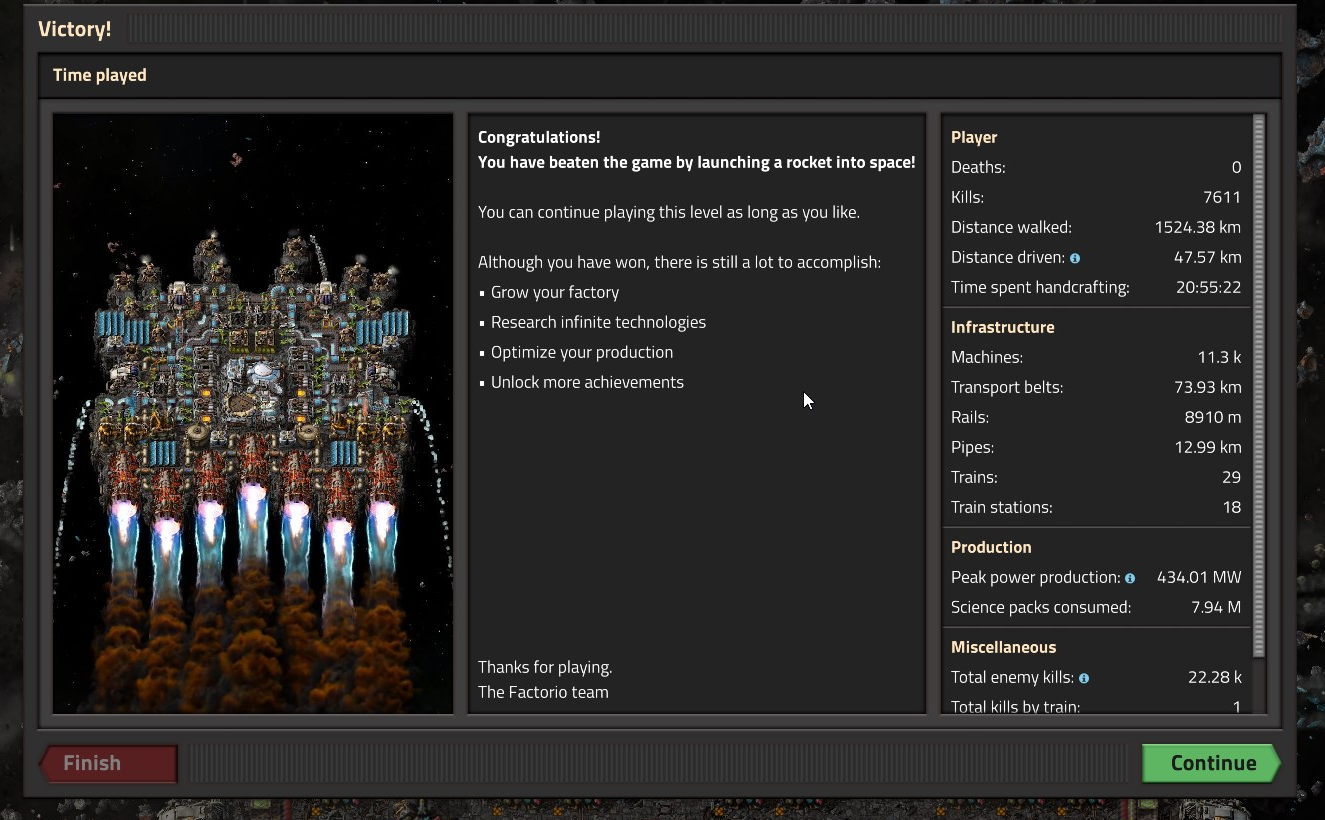Click the Time played heading

tap(100, 75)
